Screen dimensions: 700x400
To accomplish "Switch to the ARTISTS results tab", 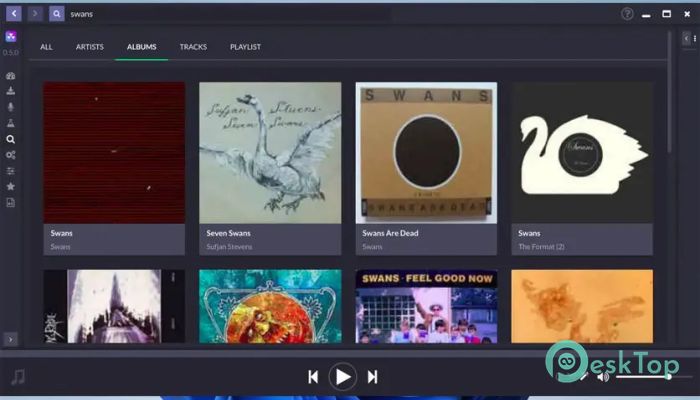I will click(x=90, y=47).
